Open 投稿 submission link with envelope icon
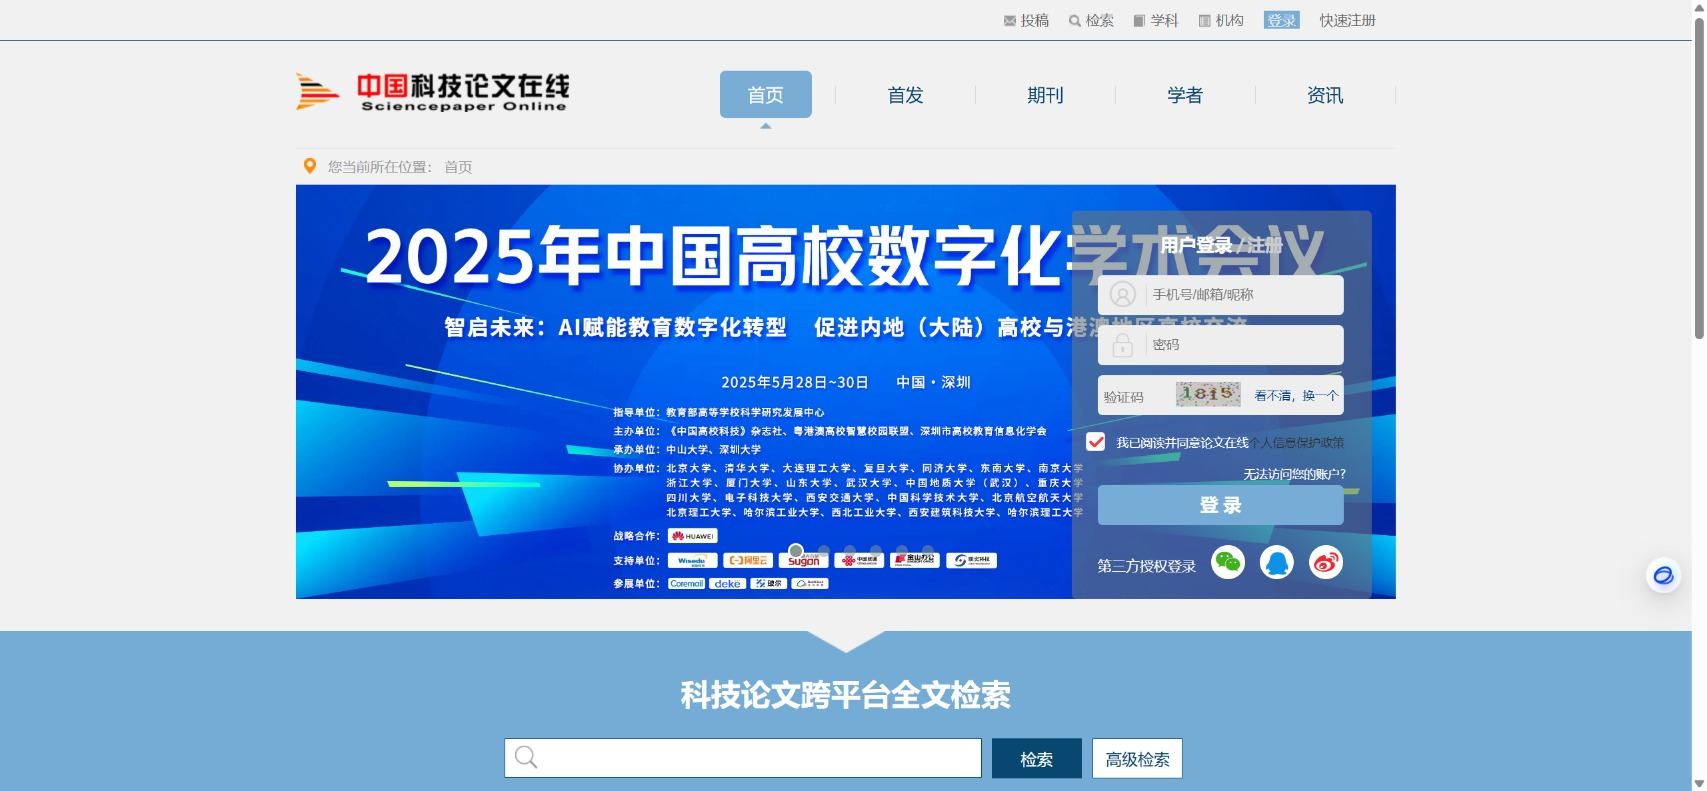This screenshot has width=1707, height=791. 1026,20
